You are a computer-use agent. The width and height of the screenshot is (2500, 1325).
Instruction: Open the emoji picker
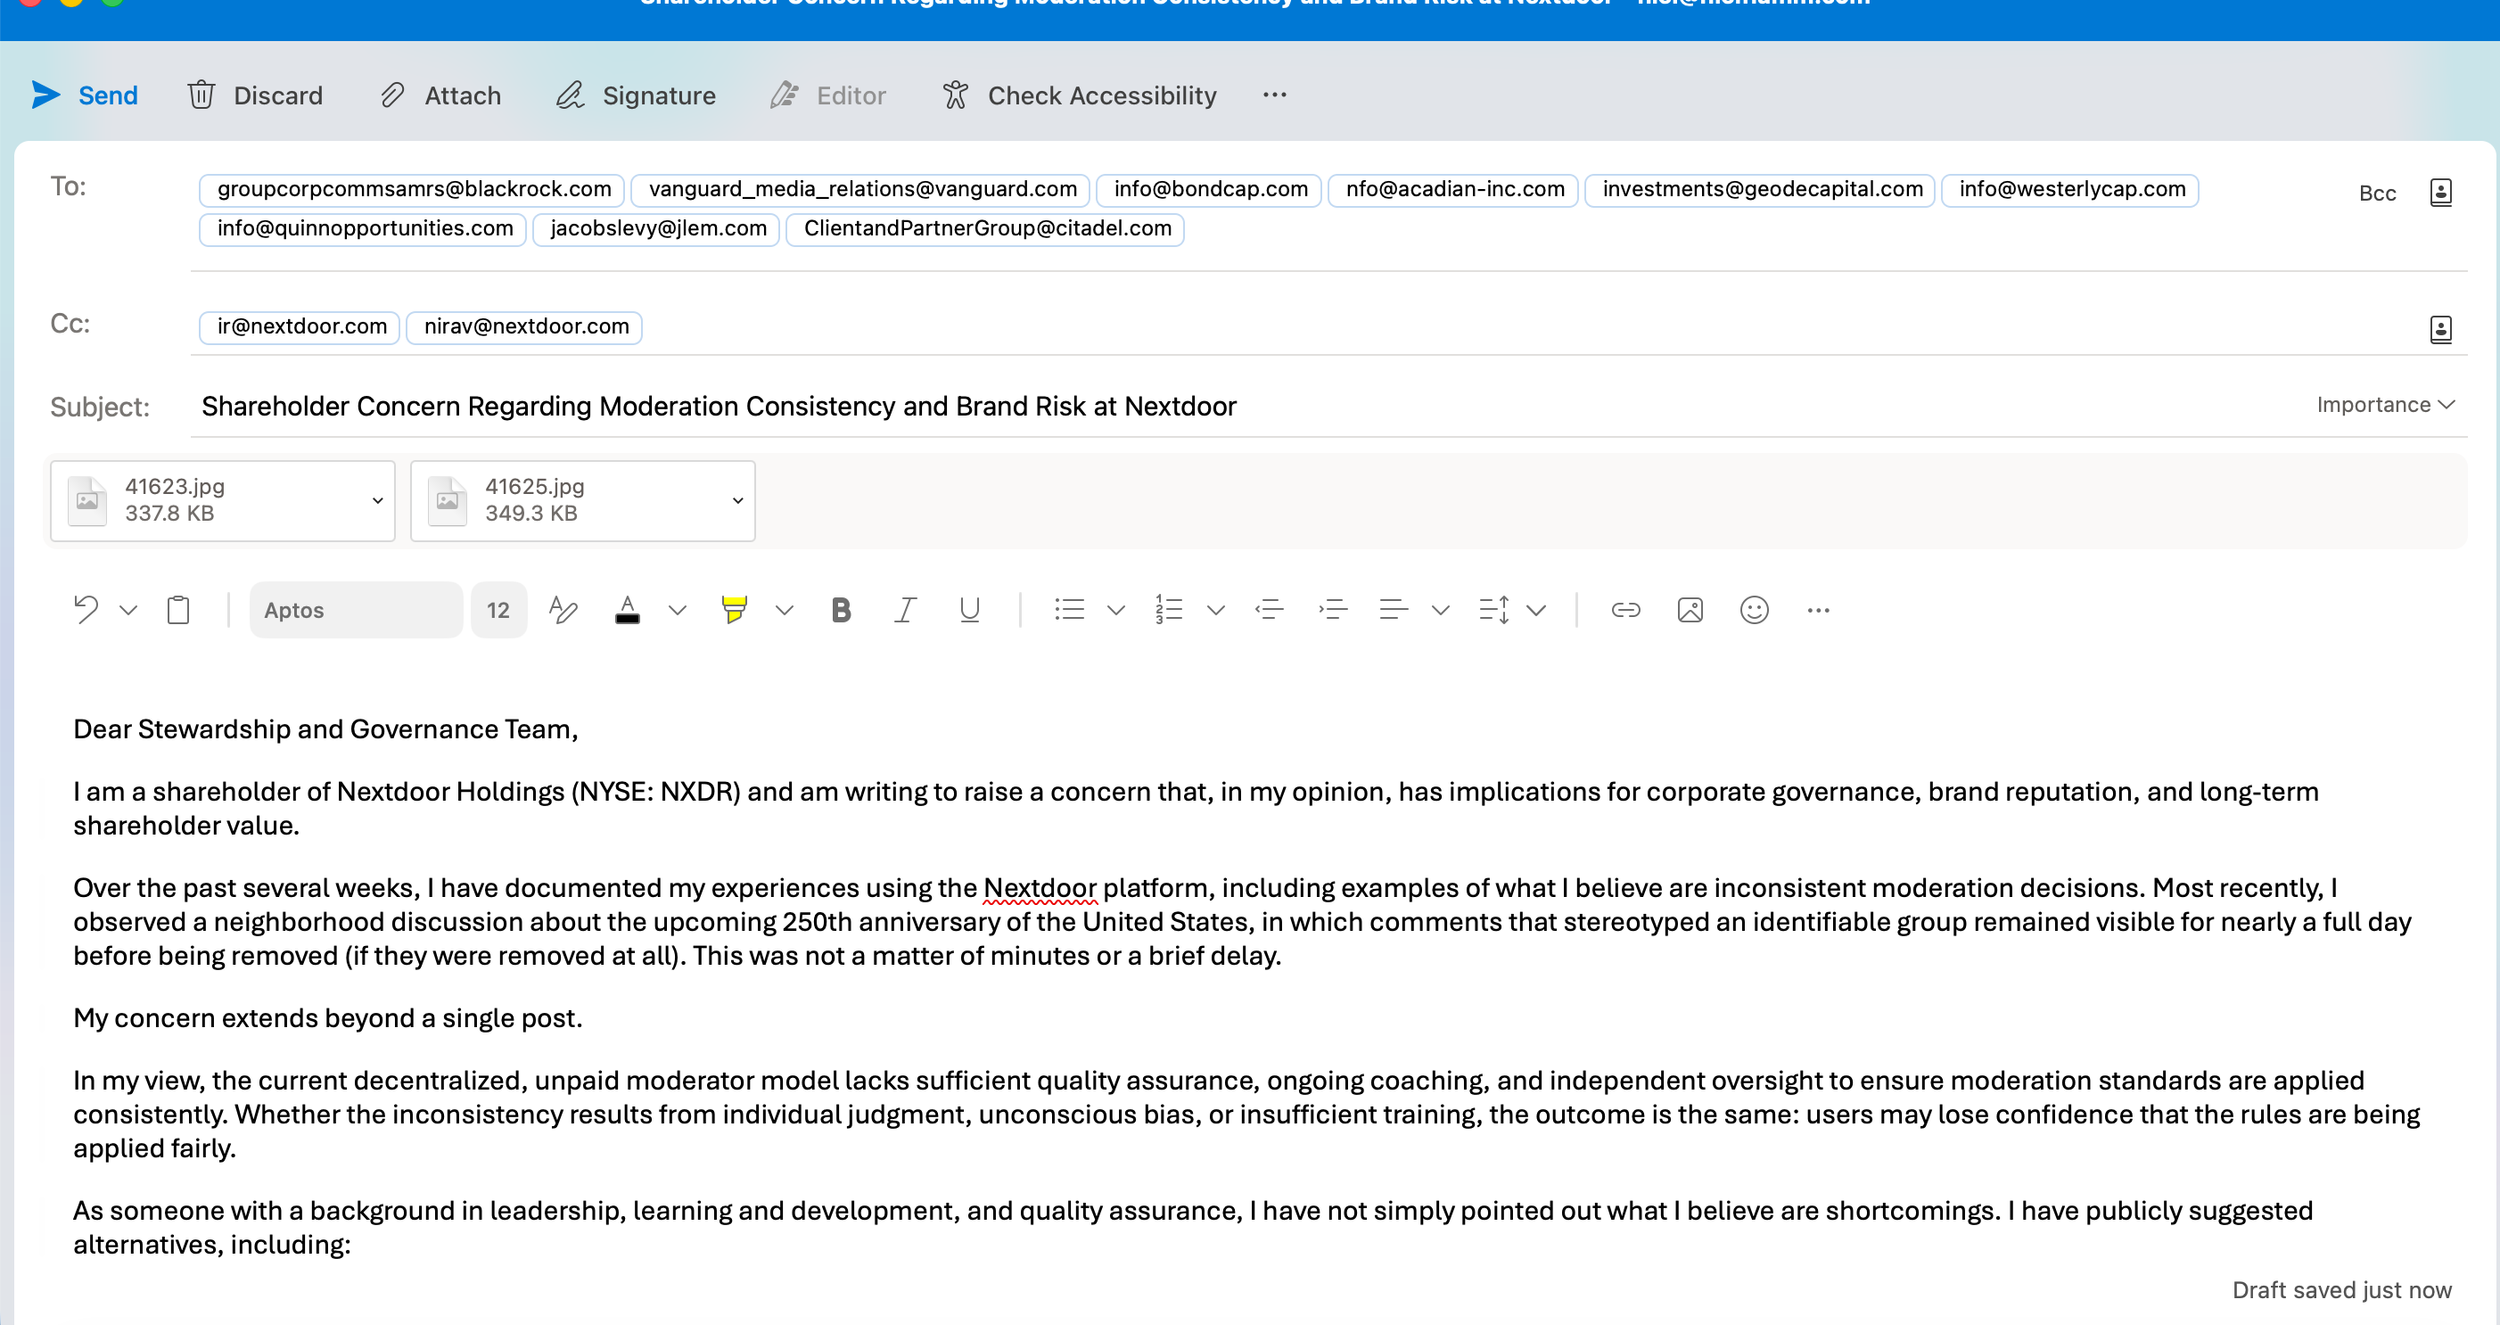[x=1754, y=609]
